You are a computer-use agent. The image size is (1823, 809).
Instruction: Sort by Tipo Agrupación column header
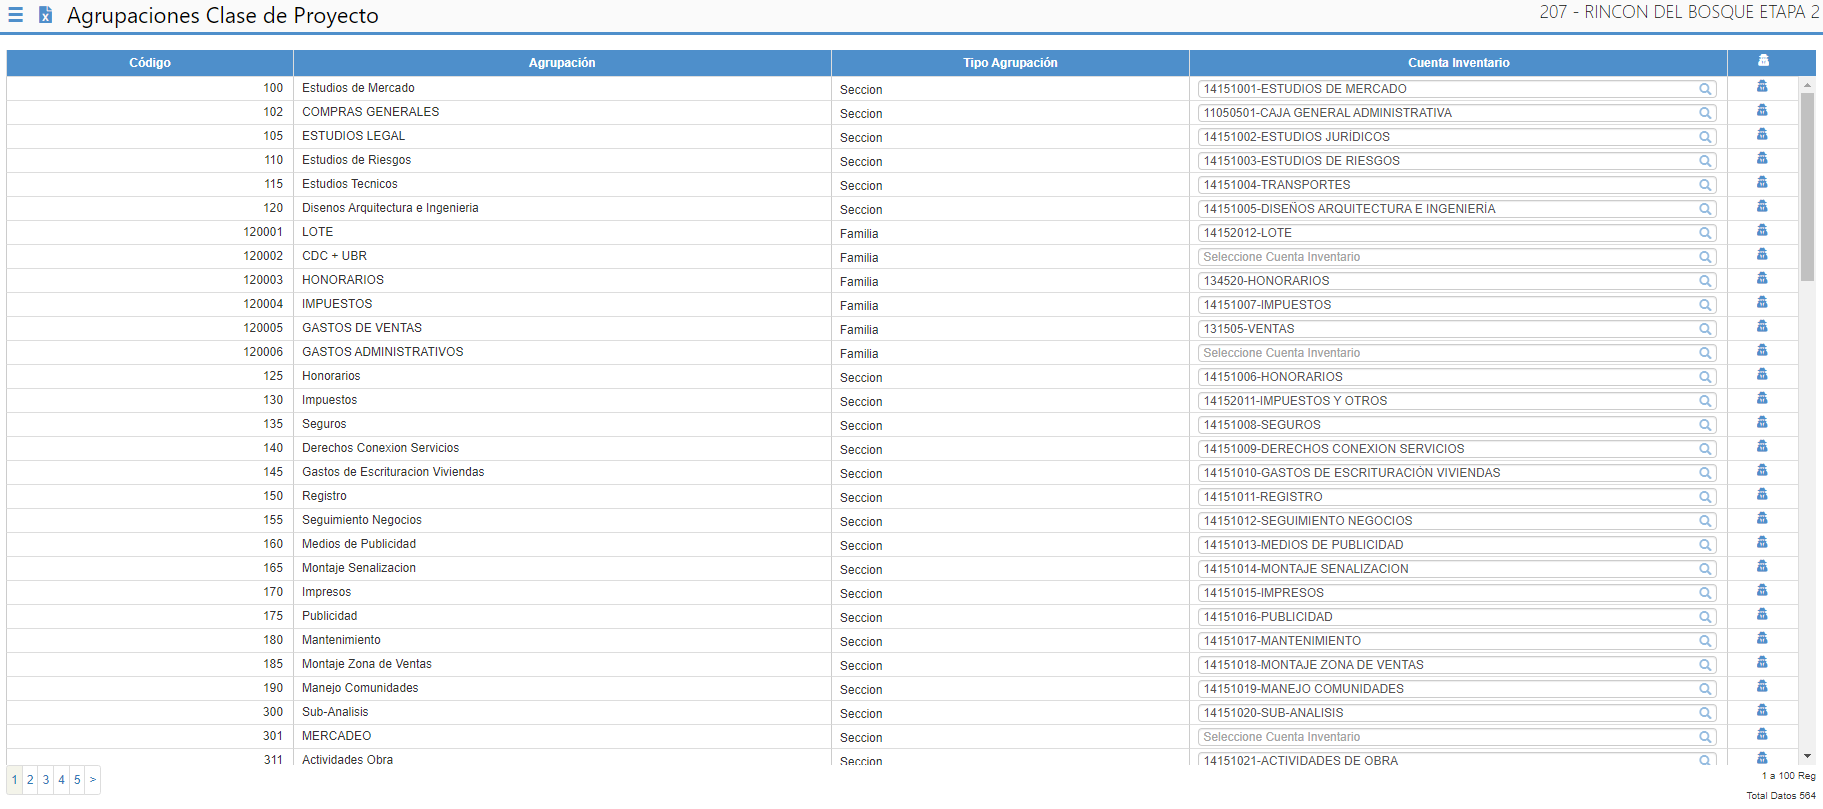[1010, 63]
